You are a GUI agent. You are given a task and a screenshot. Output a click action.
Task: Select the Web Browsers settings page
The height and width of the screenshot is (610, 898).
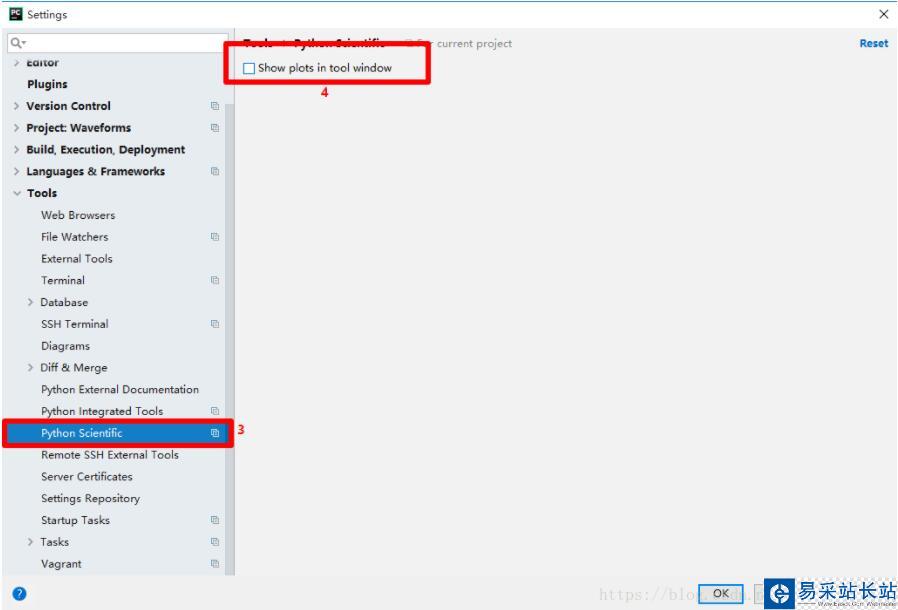80,215
